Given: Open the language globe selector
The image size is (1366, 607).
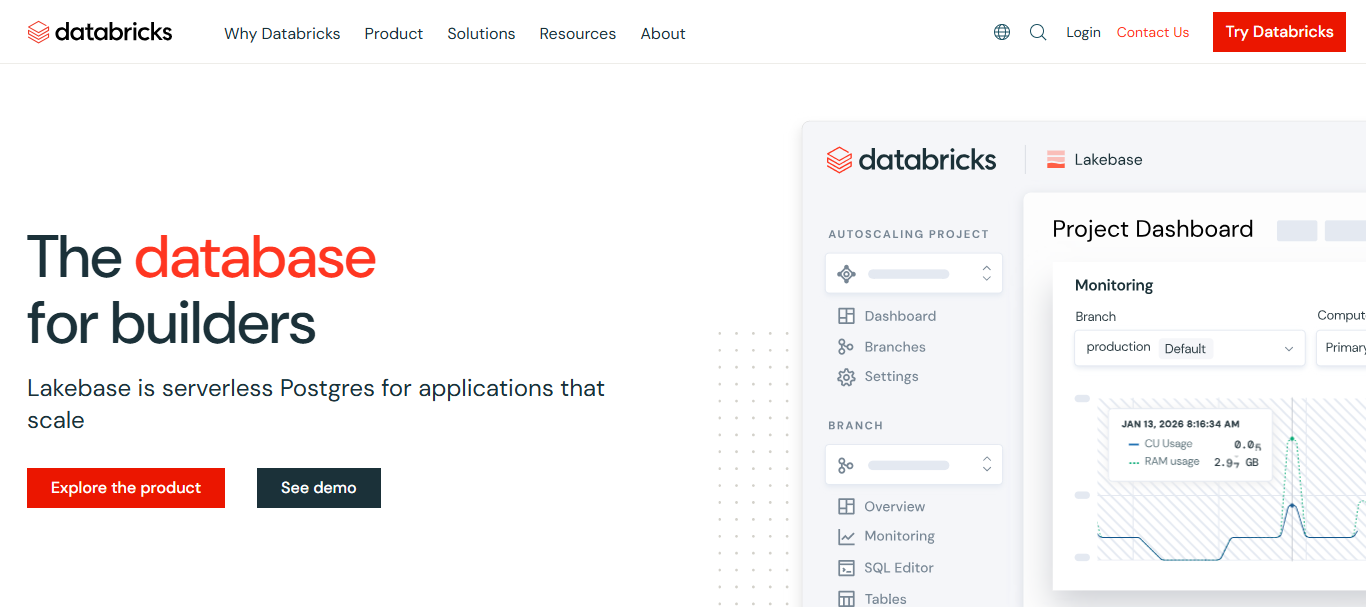Looking at the screenshot, I should point(1002,32).
